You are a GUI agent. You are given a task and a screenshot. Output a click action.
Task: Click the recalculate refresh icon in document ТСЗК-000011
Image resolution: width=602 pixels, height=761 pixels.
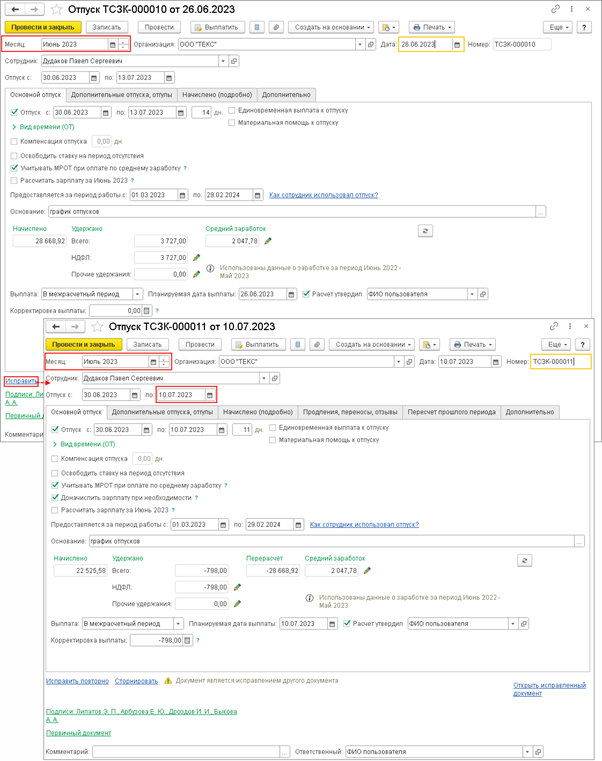[x=524, y=561]
